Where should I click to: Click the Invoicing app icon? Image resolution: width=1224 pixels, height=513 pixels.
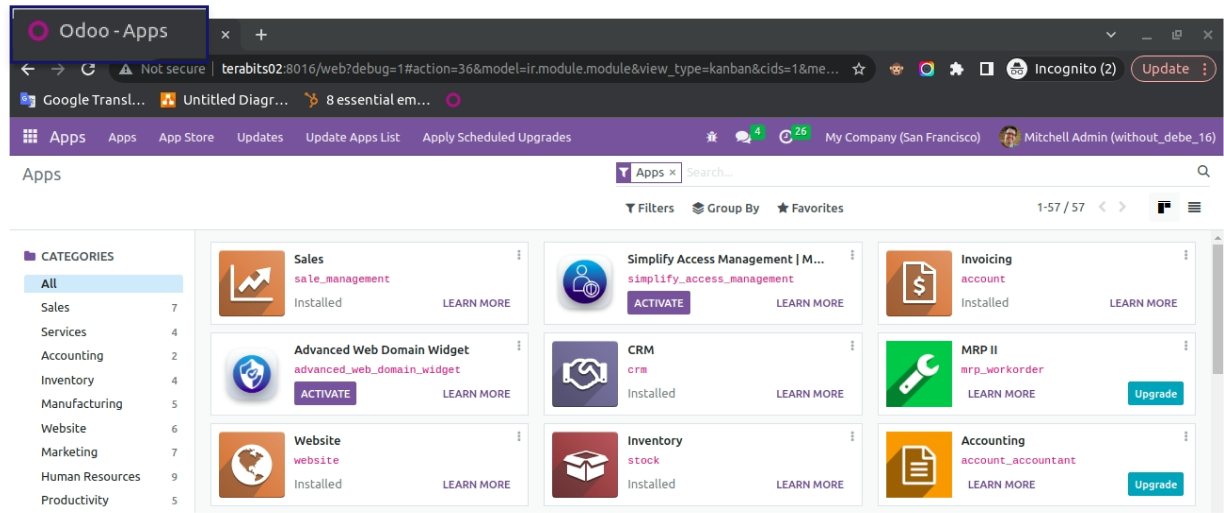click(919, 283)
